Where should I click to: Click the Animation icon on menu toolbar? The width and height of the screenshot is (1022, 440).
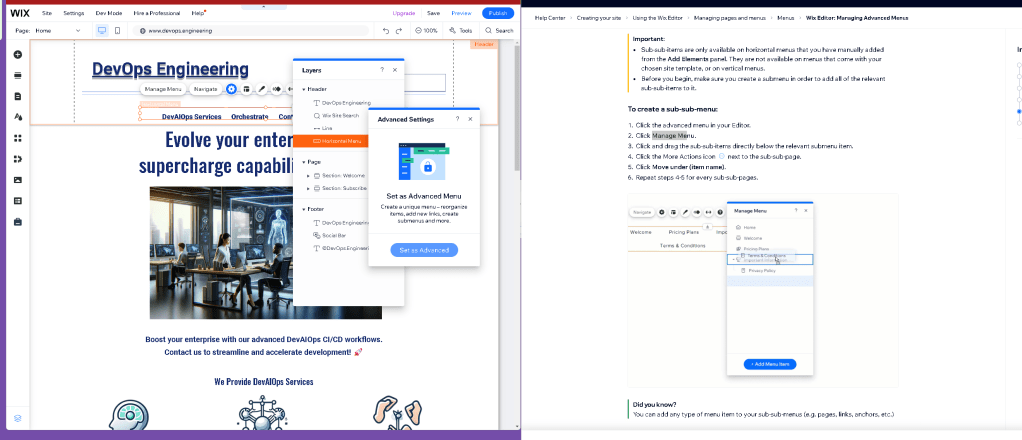coord(276,89)
